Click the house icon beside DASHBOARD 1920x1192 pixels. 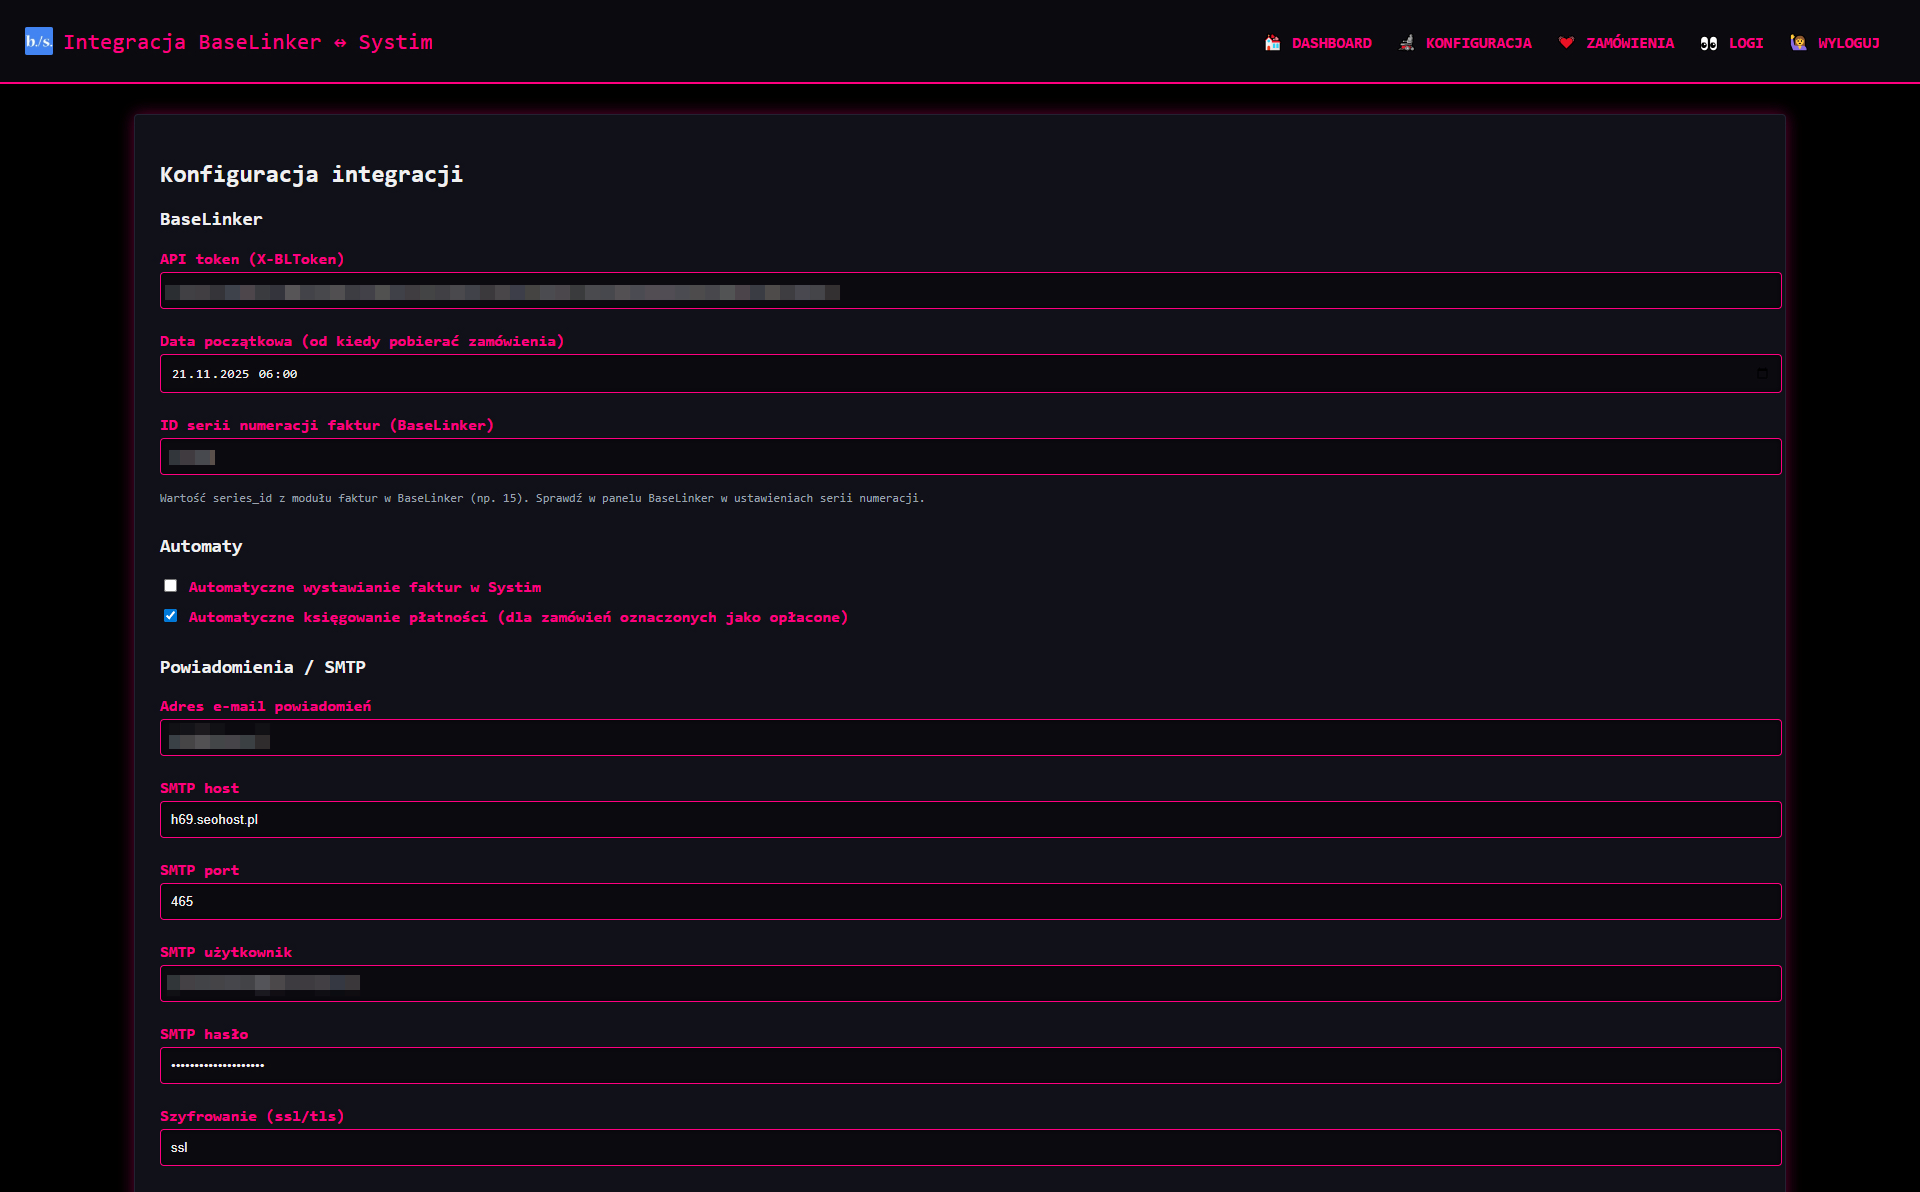pos(1272,42)
